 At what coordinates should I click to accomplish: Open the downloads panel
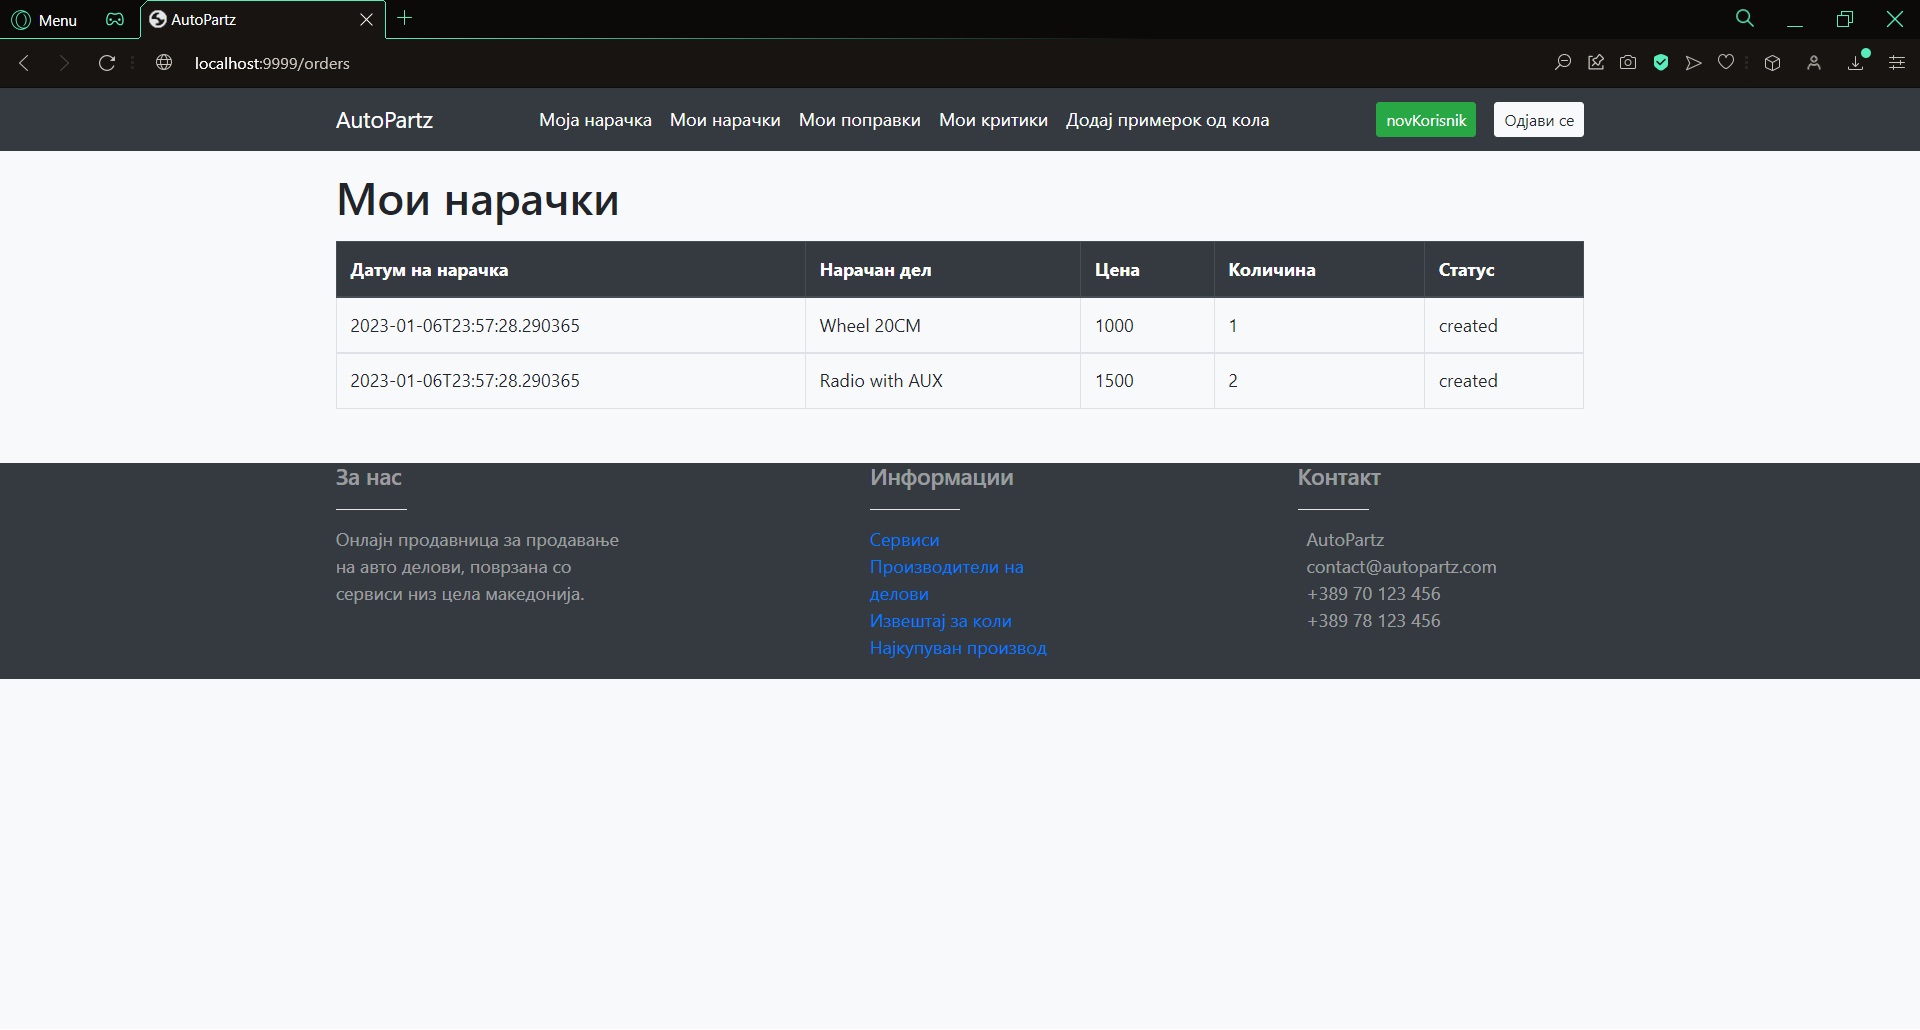point(1856,63)
